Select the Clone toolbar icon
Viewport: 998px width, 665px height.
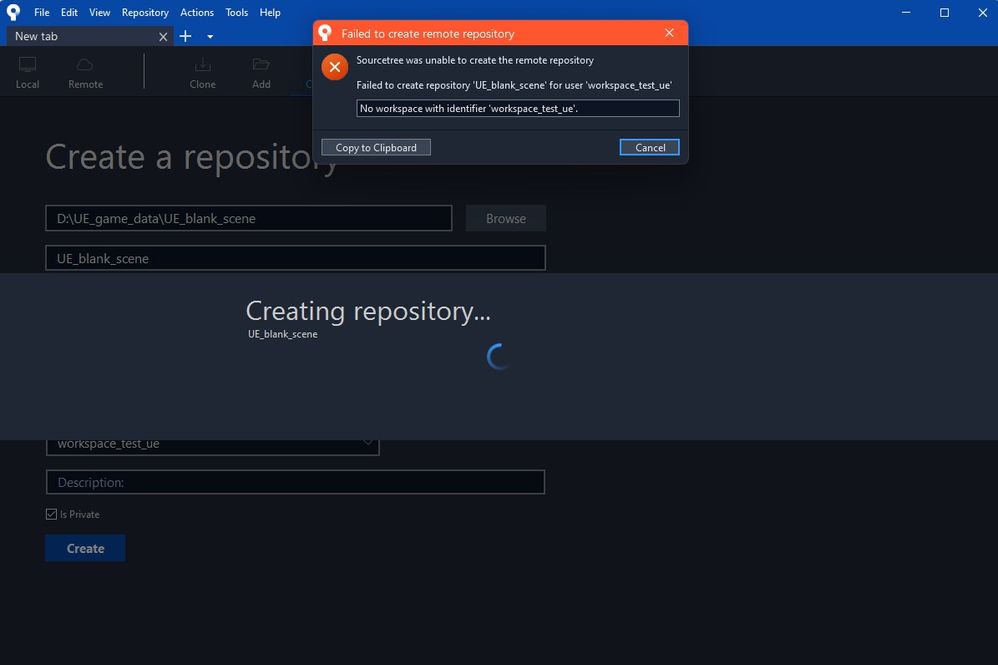202,73
